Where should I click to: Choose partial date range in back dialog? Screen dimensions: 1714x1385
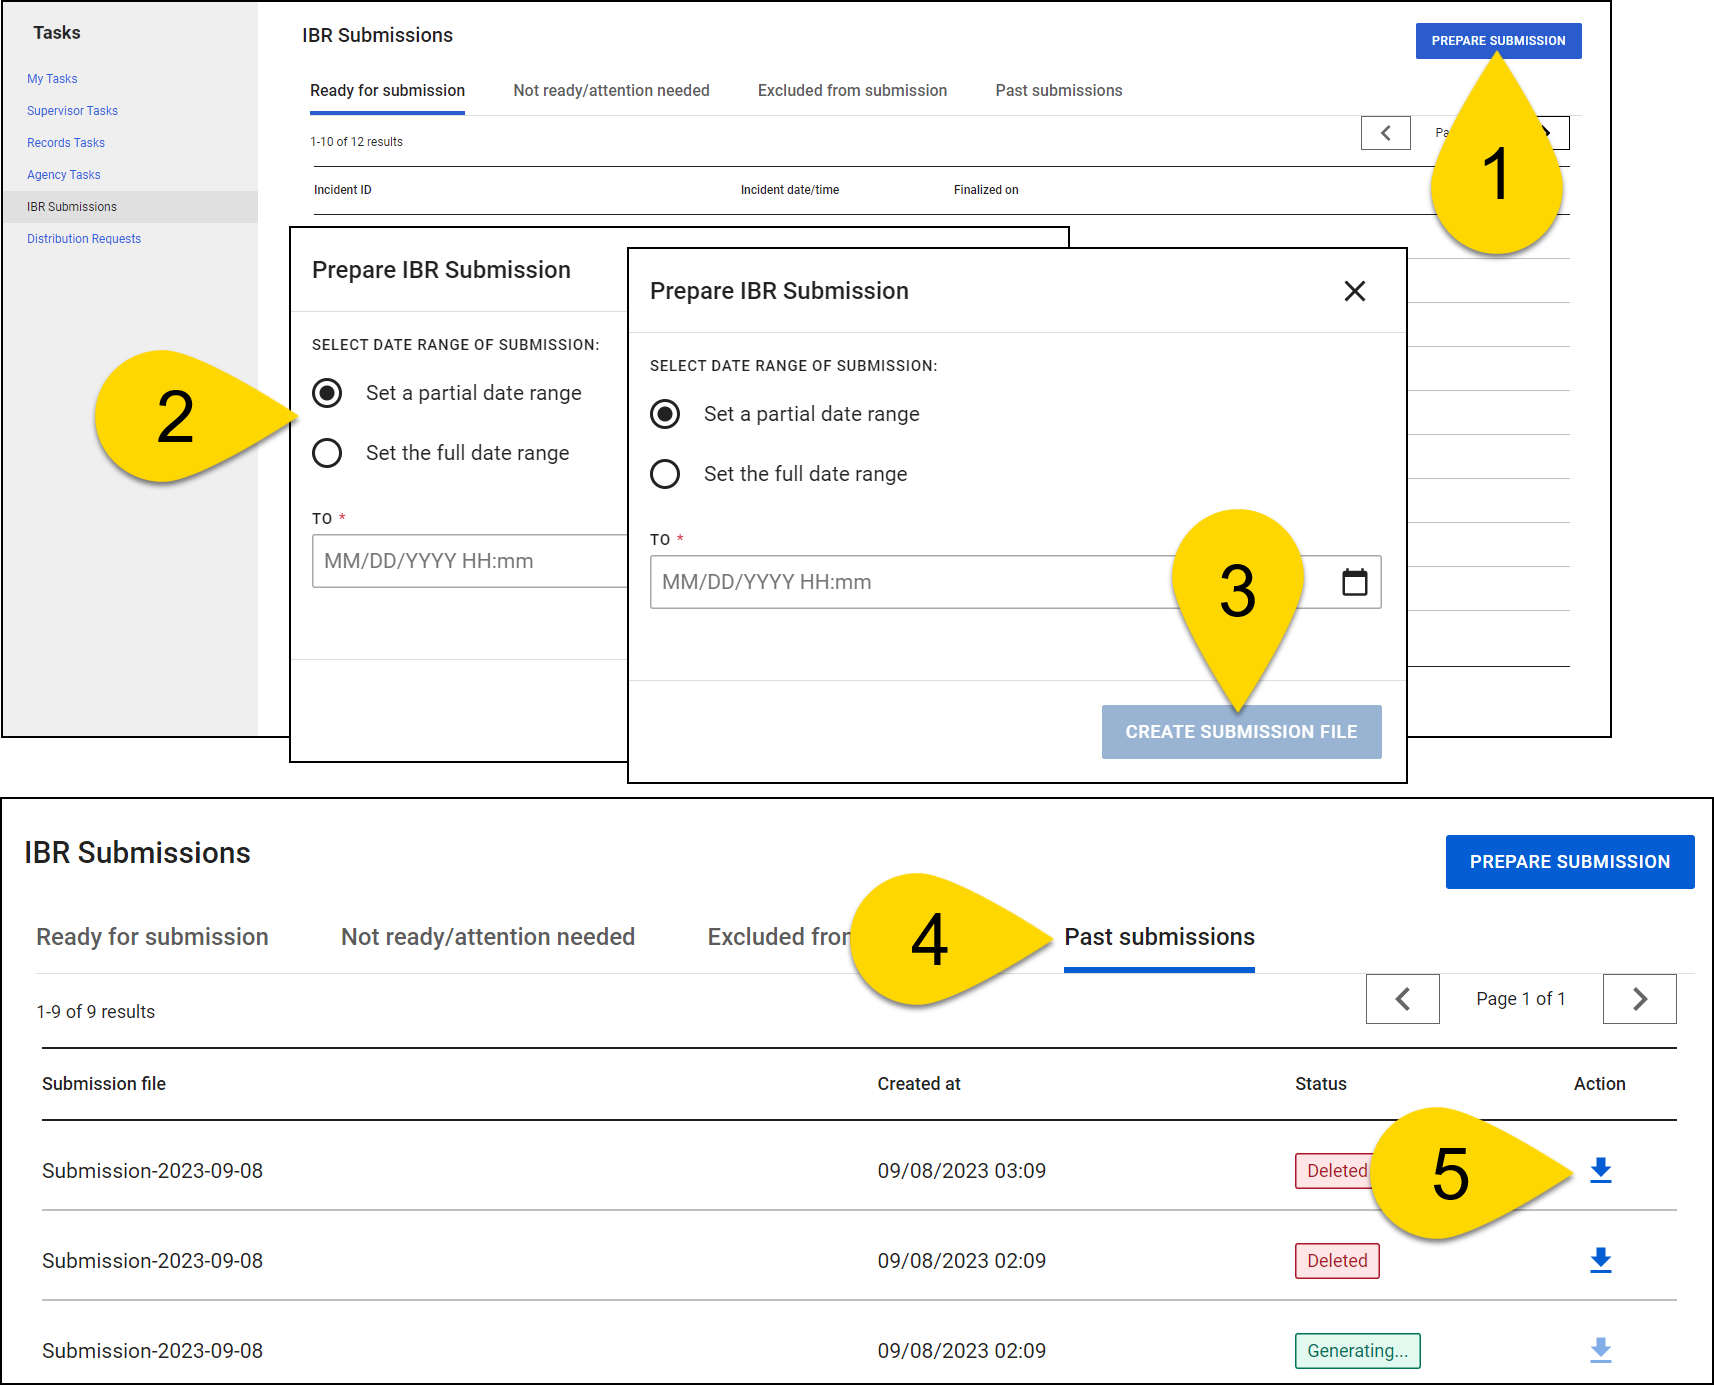[327, 393]
